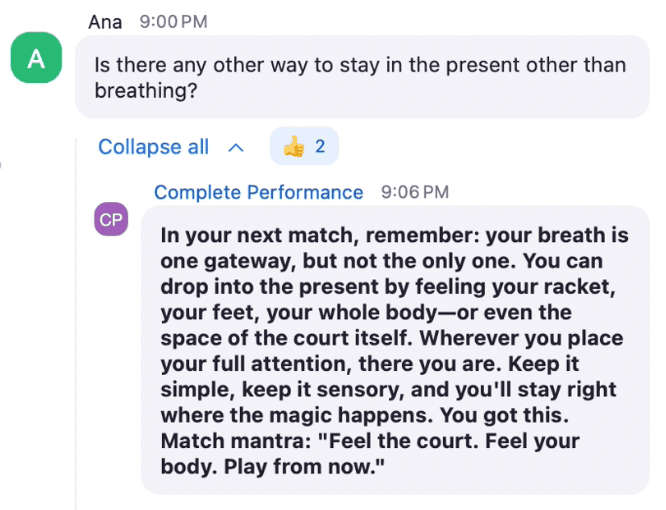Click the word "breathing?" in Ana's message
Viewport: 666px width, 510px height.
[x=146, y=90]
